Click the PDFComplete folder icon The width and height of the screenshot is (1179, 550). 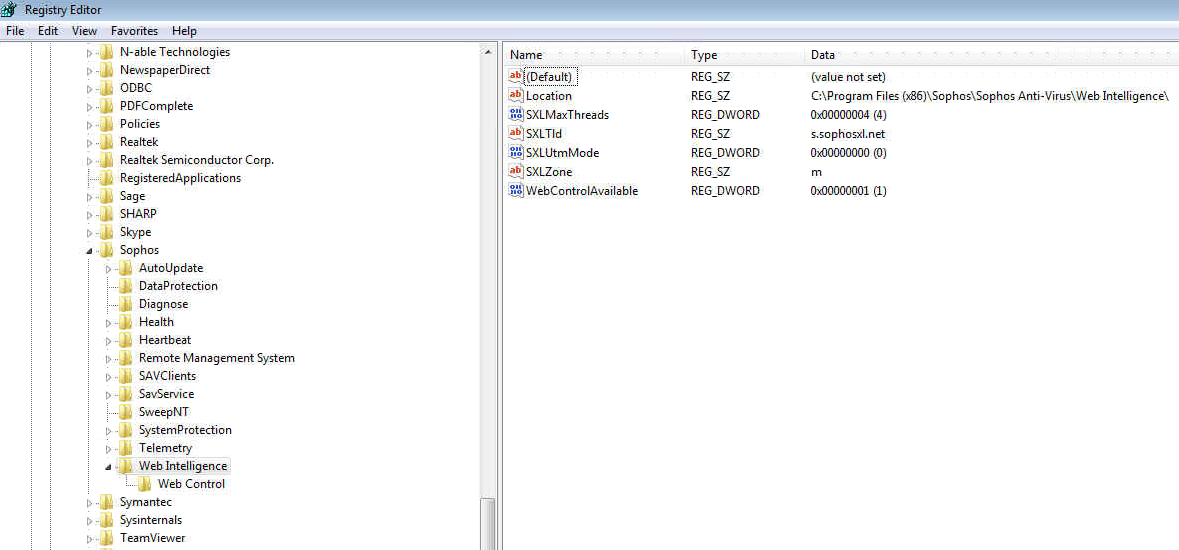tap(107, 106)
